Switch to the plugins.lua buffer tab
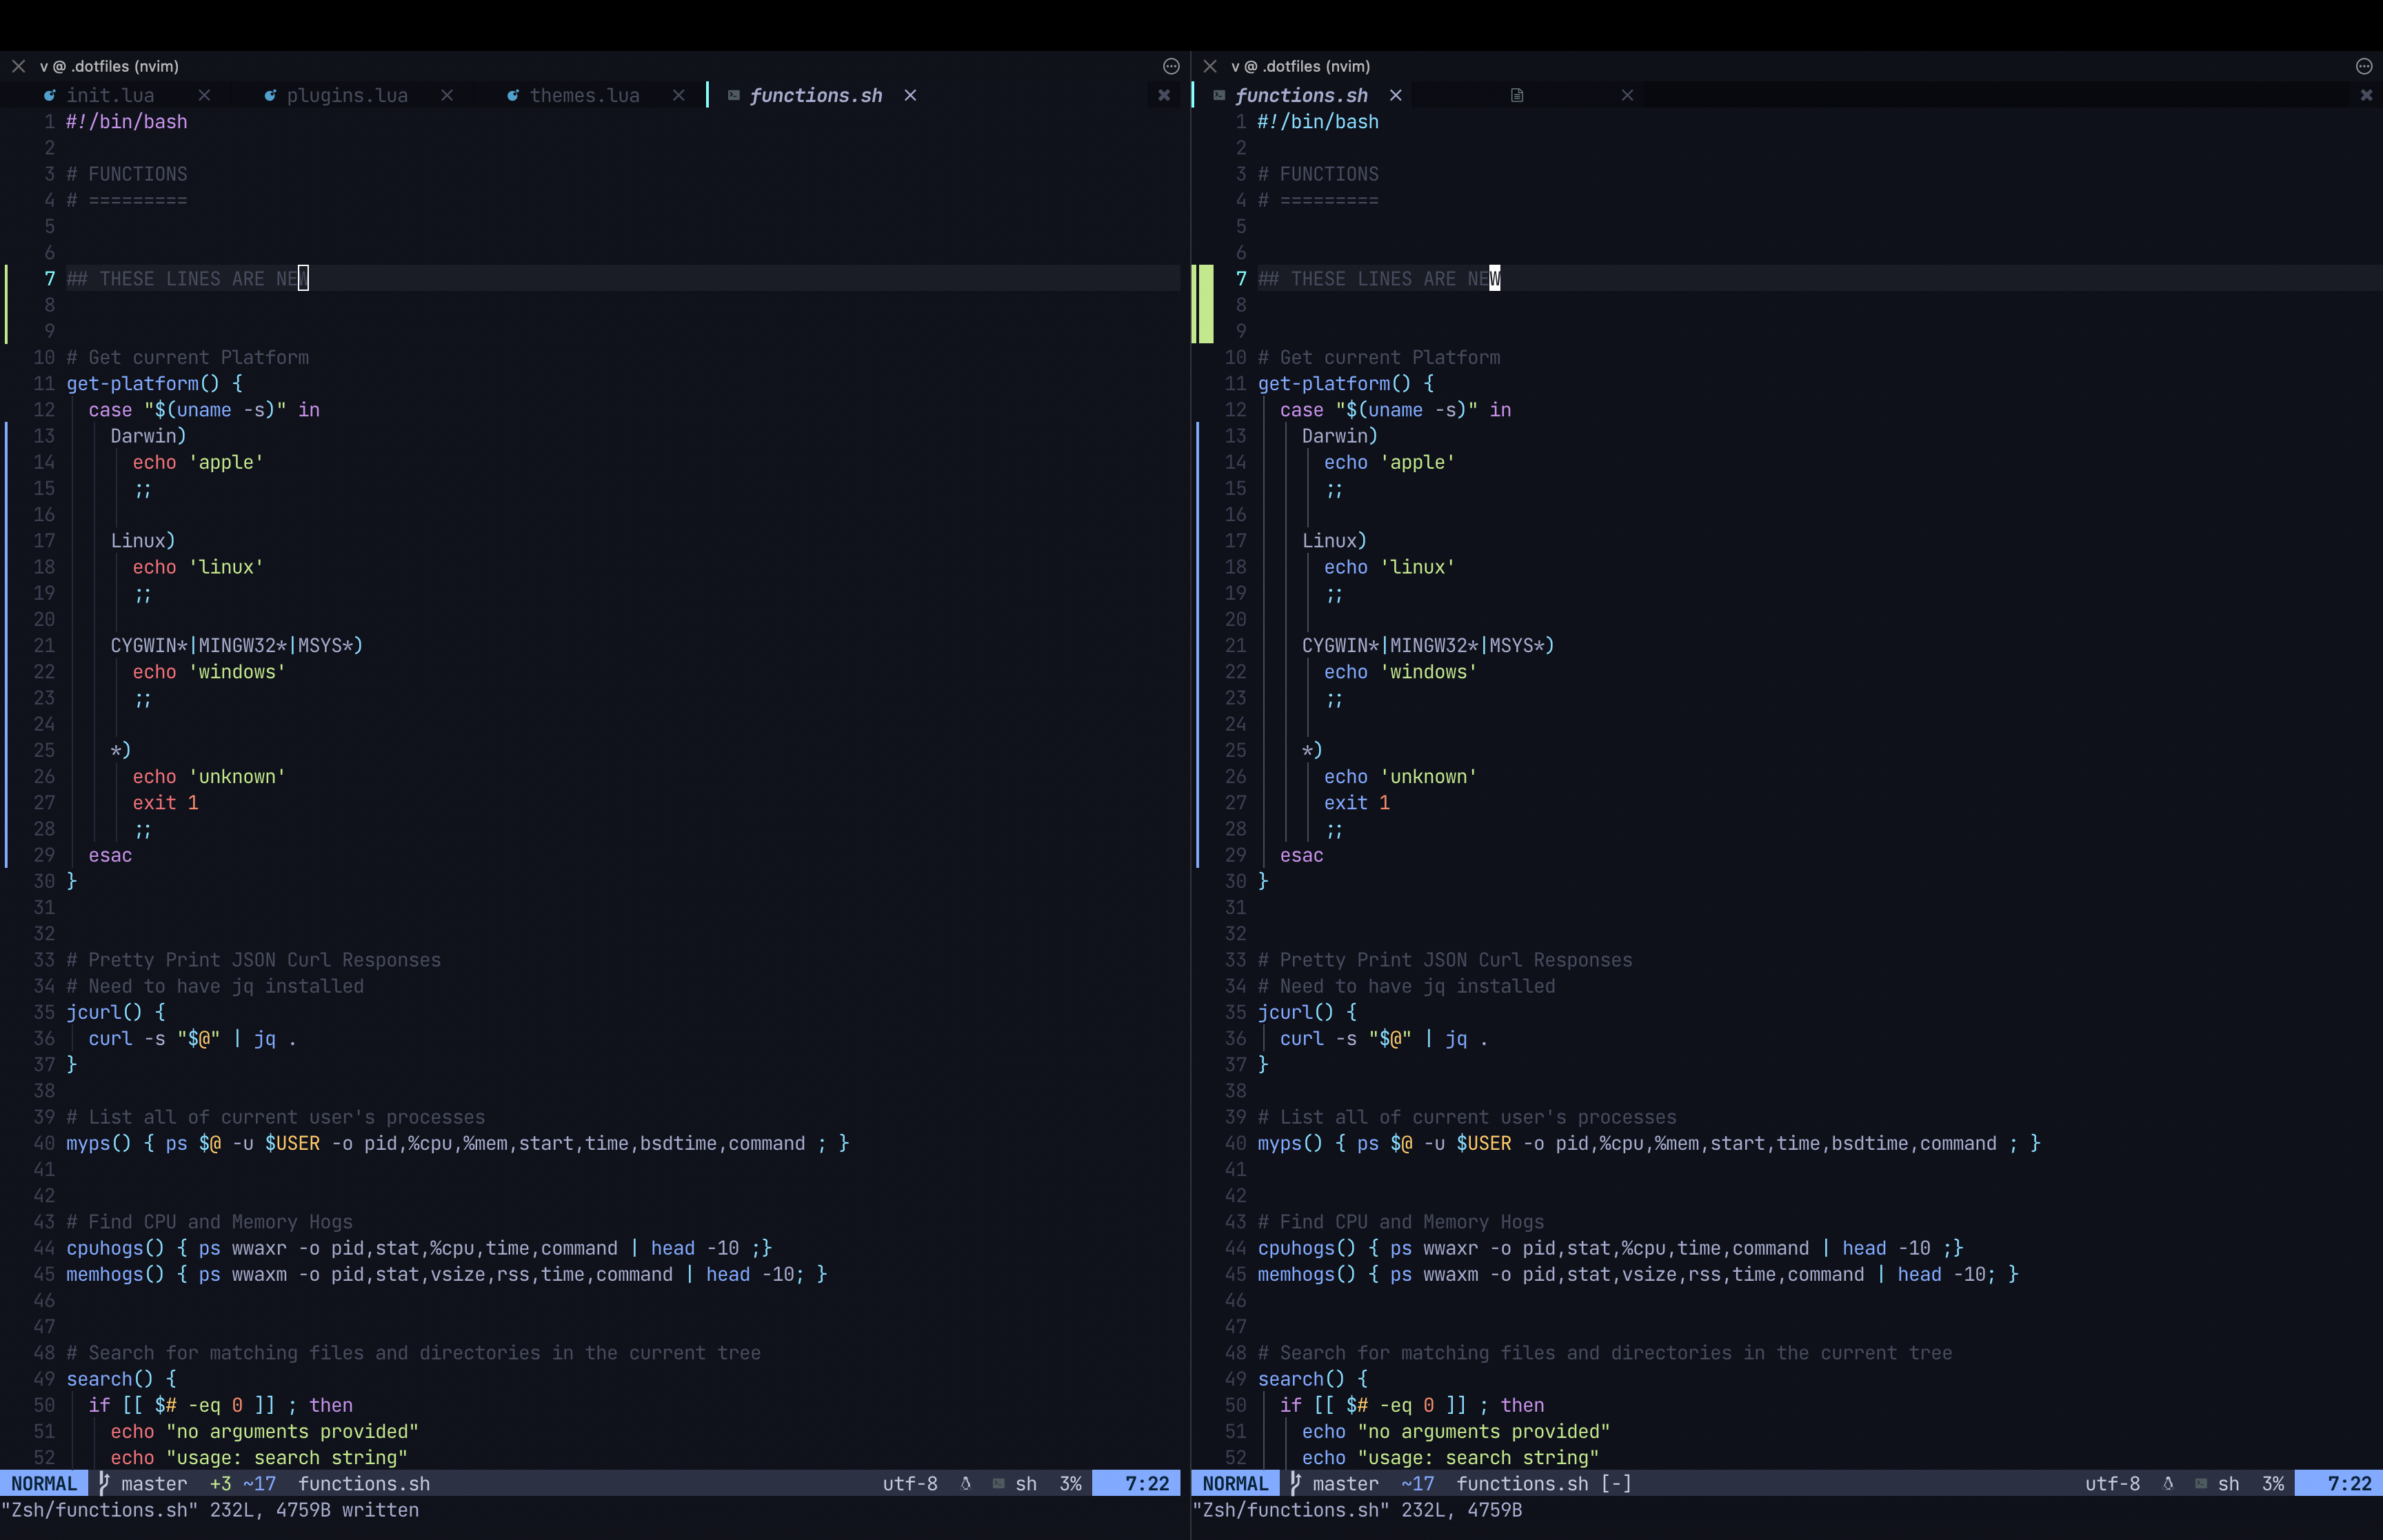 tap(346, 96)
